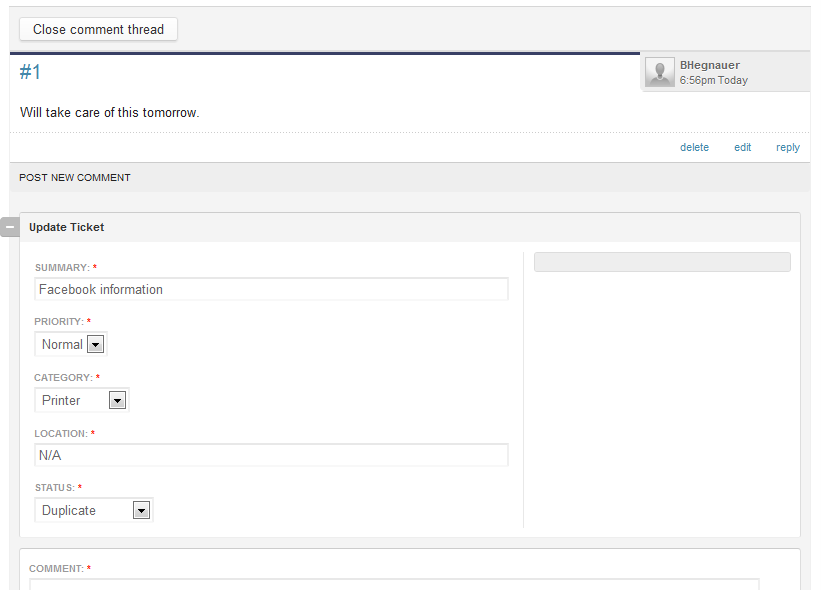821x590 pixels.
Task: Select the Printer category combo box
Action: point(82,400)
